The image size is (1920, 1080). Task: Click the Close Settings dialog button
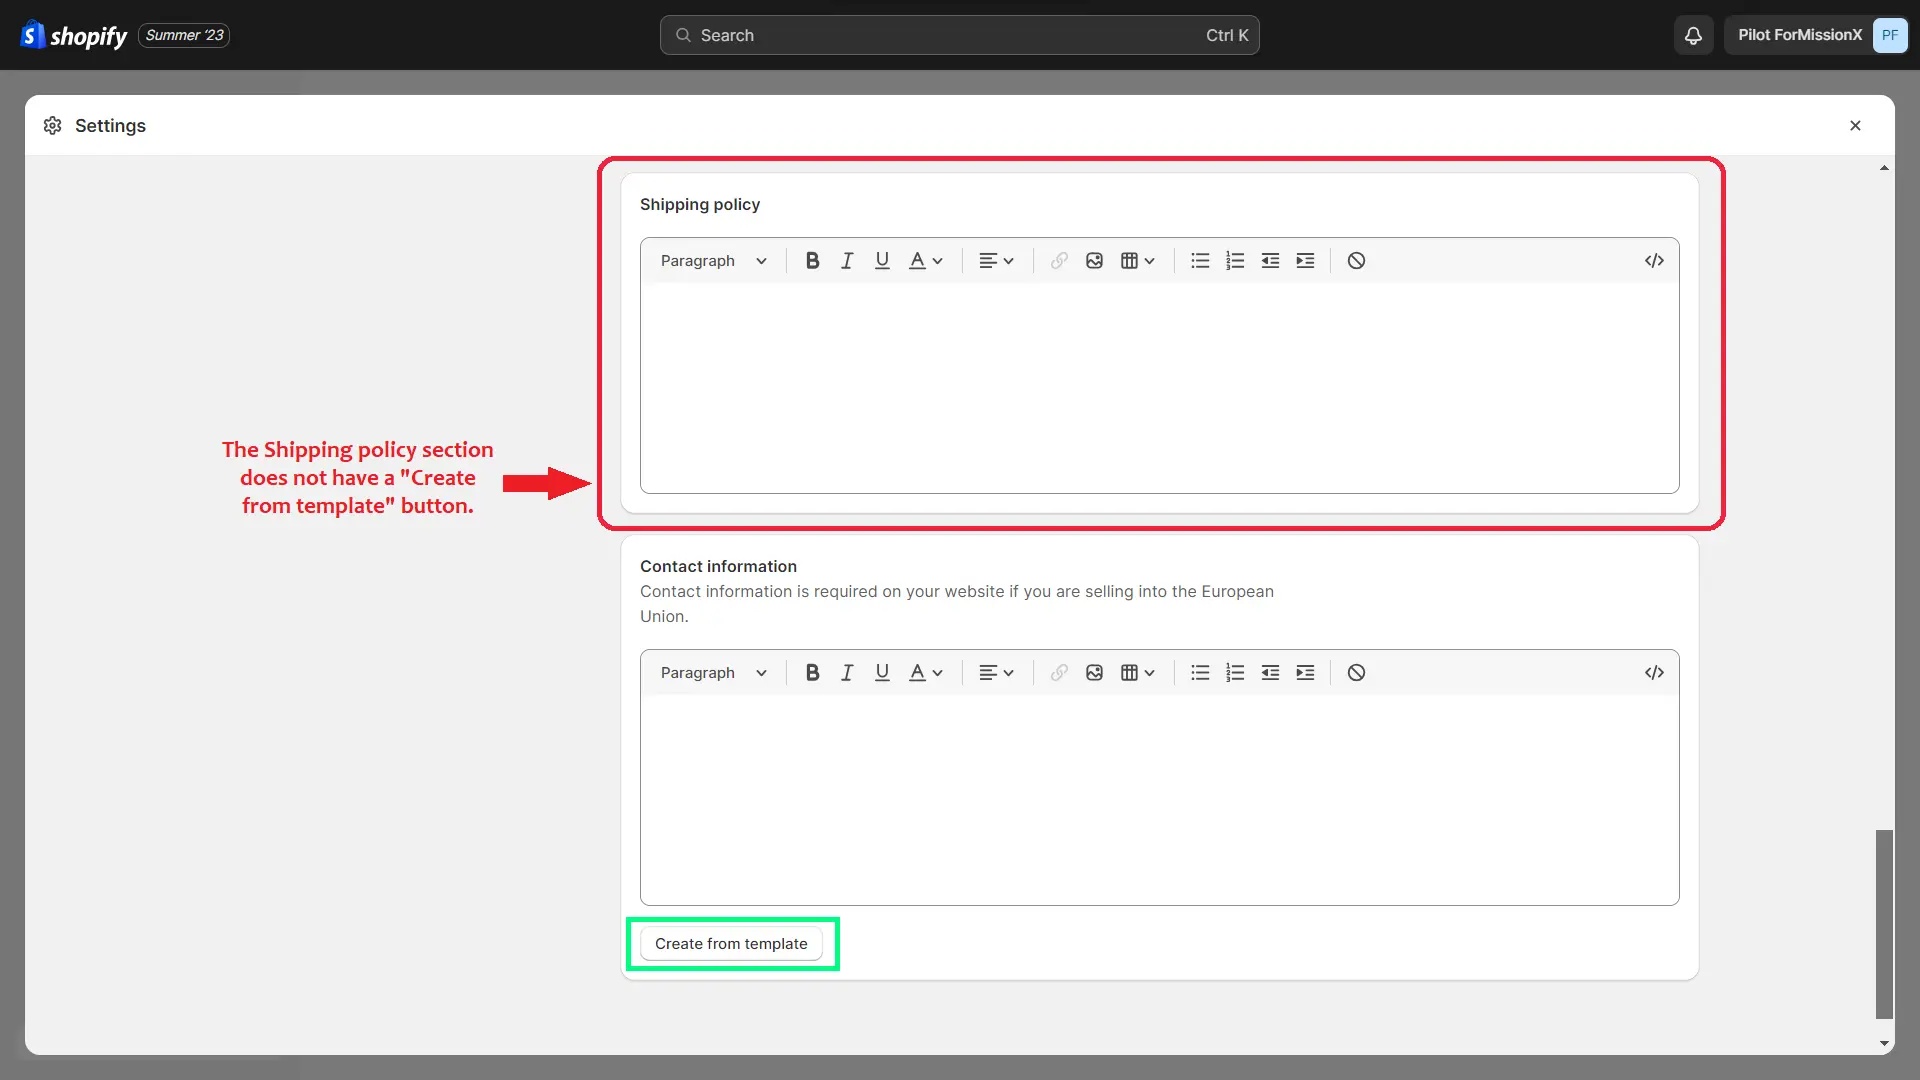pyautogui.click(x=1855, y=125)
